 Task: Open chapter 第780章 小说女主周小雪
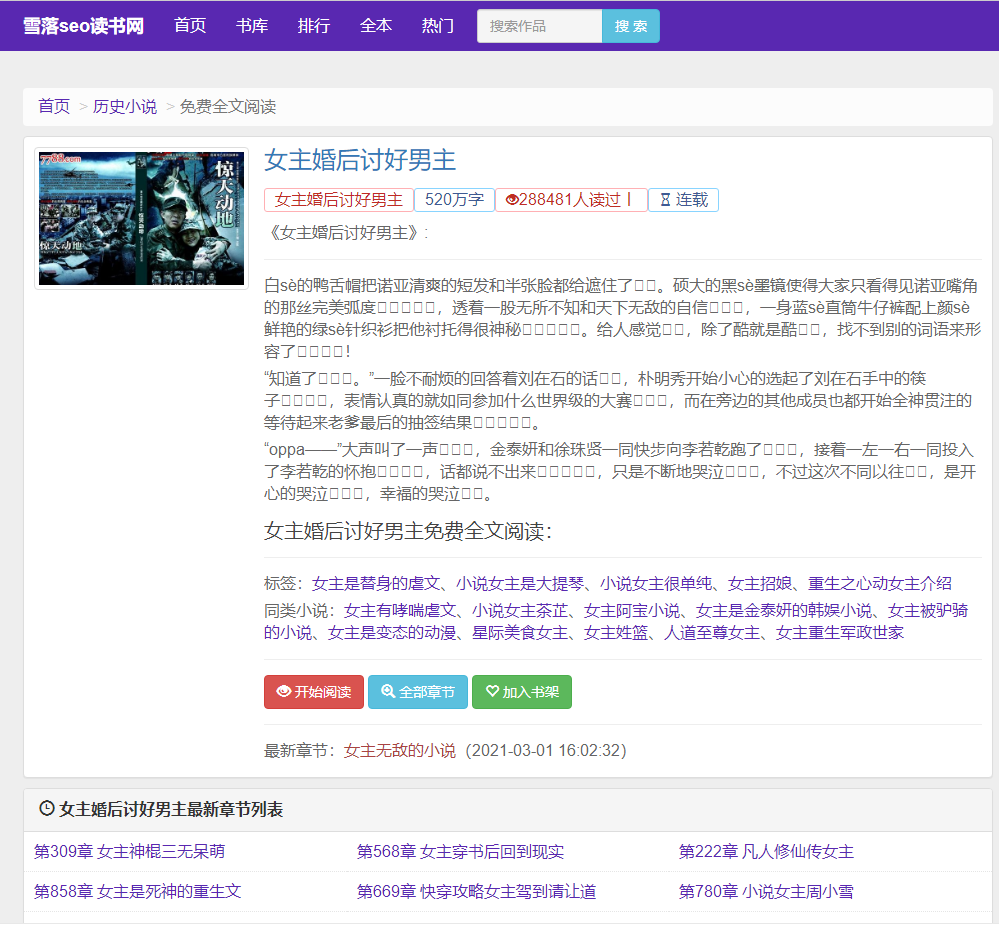pos(766,892)
